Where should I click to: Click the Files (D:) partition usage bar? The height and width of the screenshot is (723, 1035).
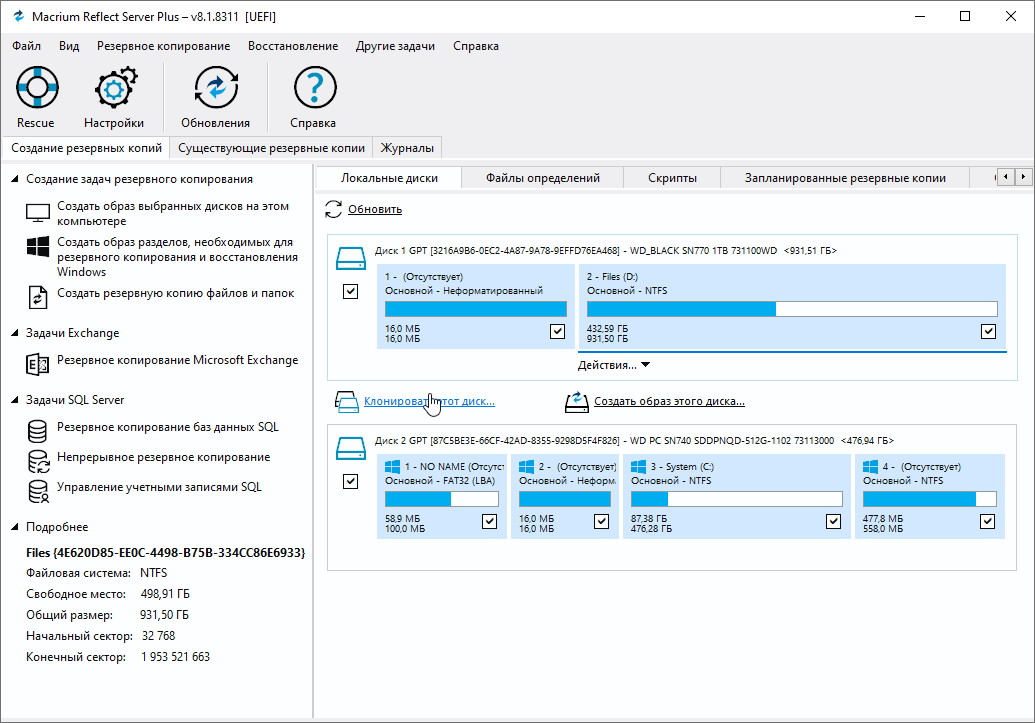pyautogui.click(x=792, y=309)
